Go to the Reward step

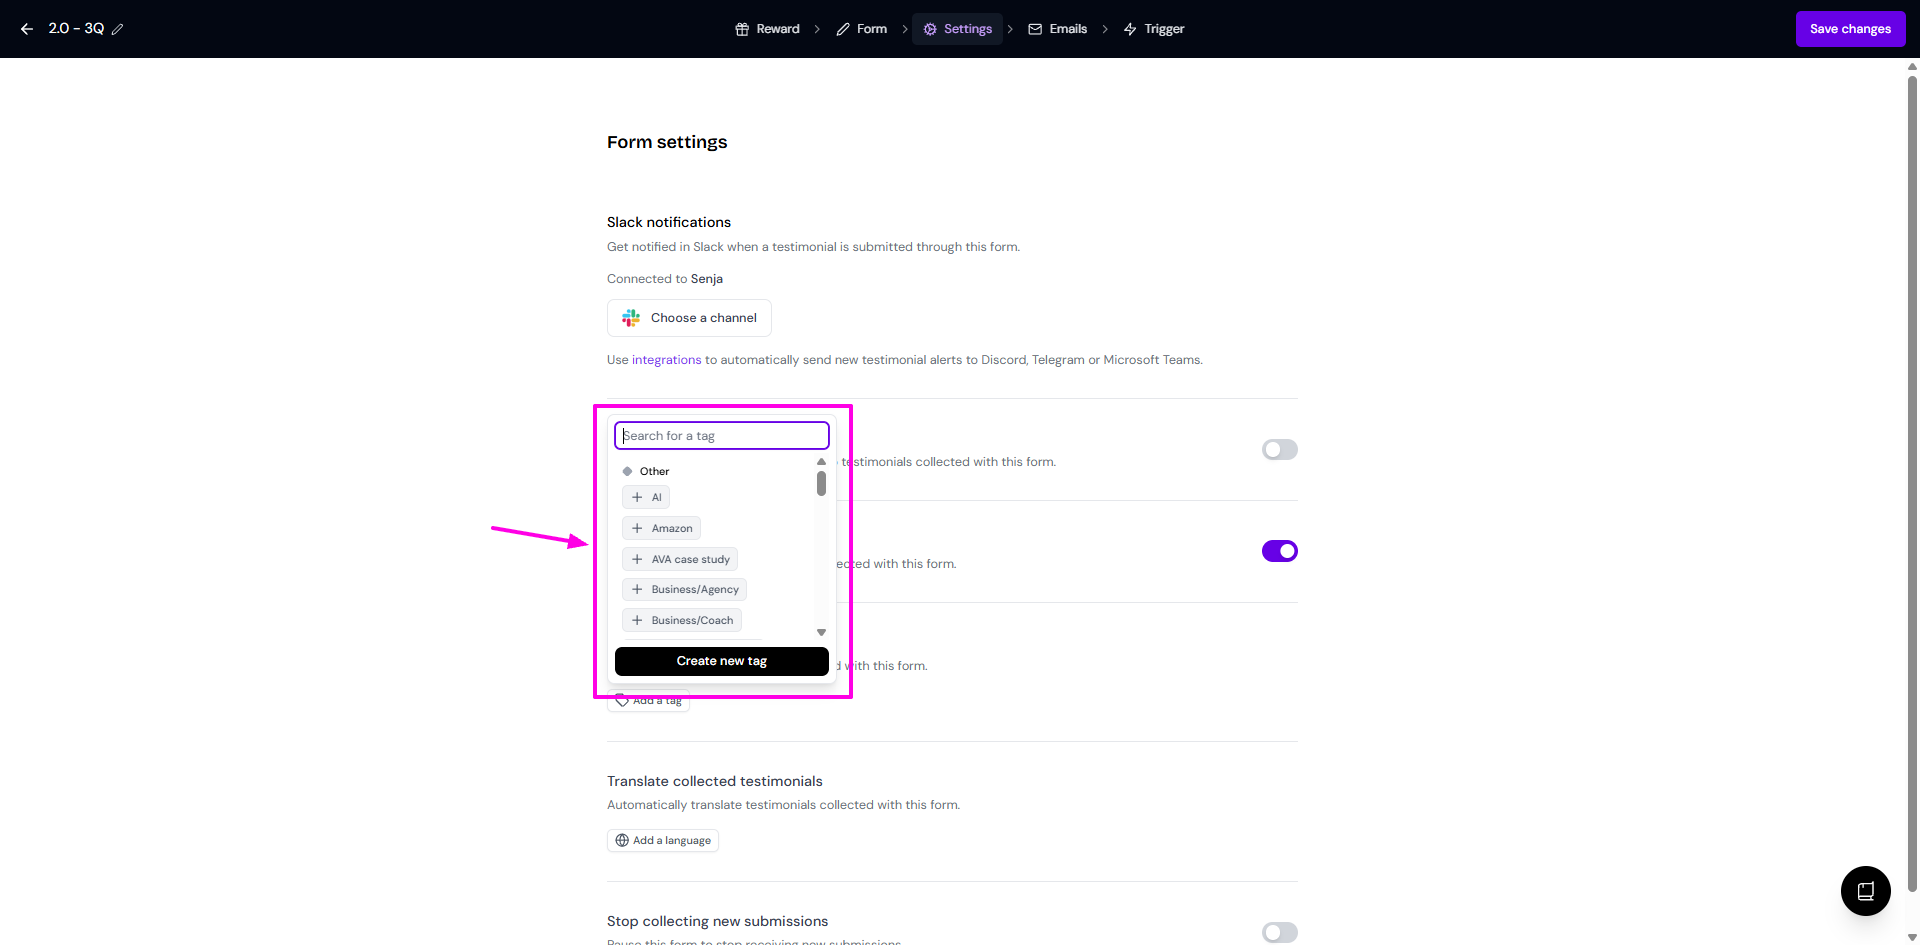pyautogui.click(x=767, y=29)
